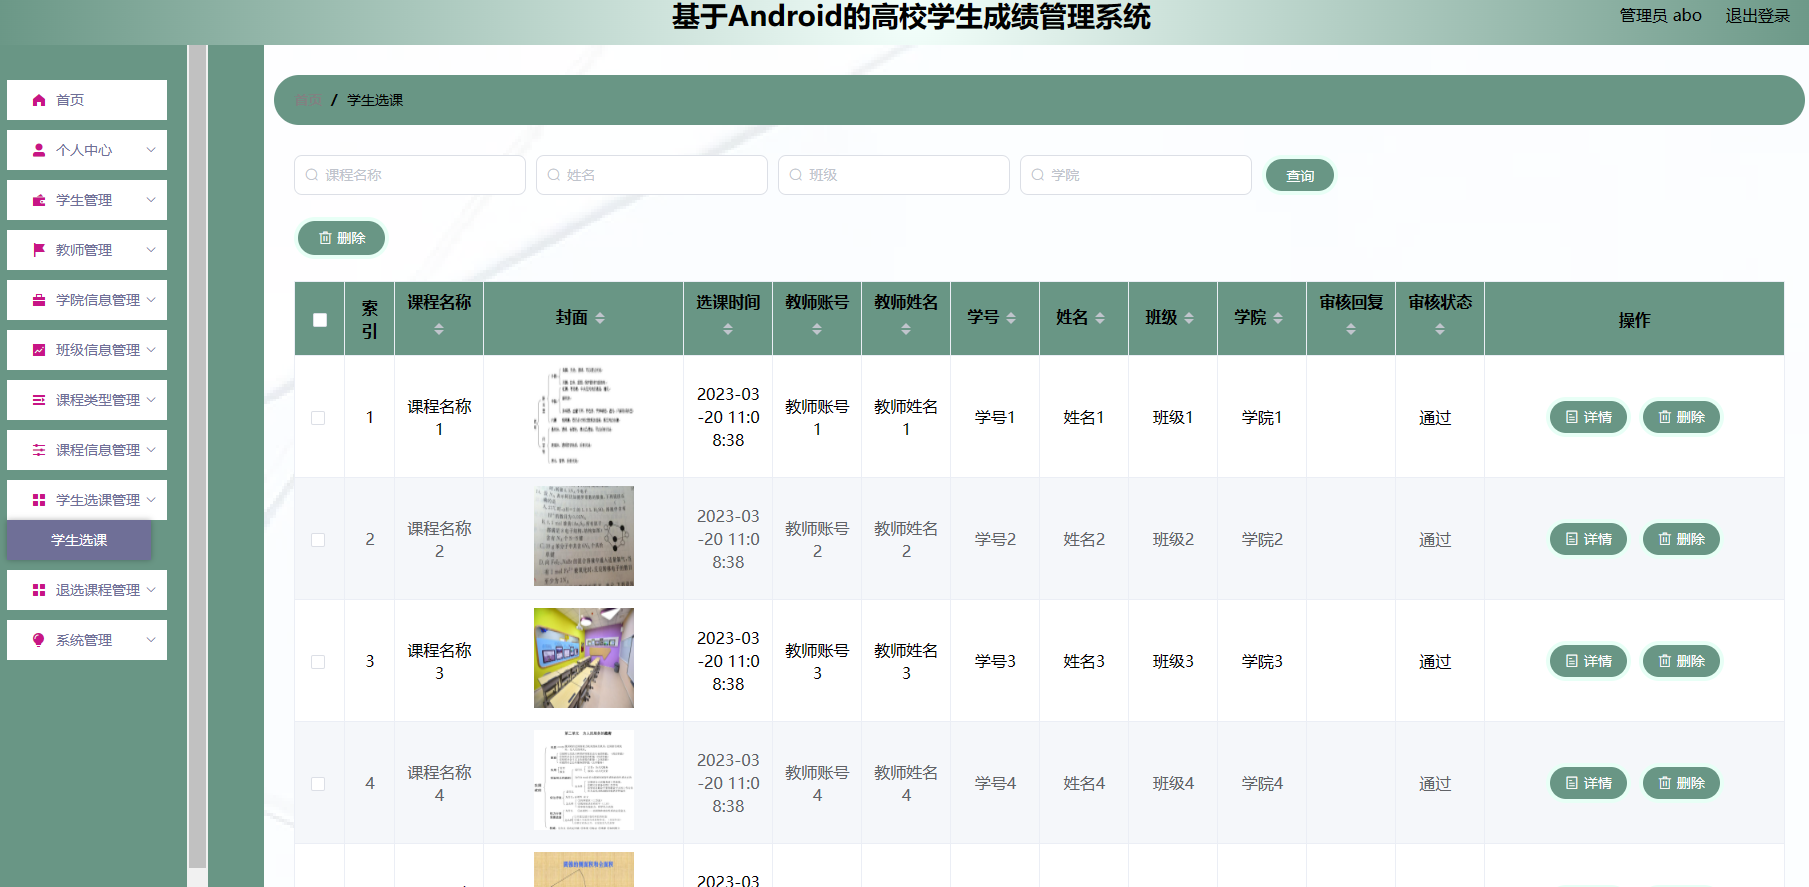Viewport: 1809px width, 887px height.
Task: Select 学生选课 submenu item
Action: 79,540
